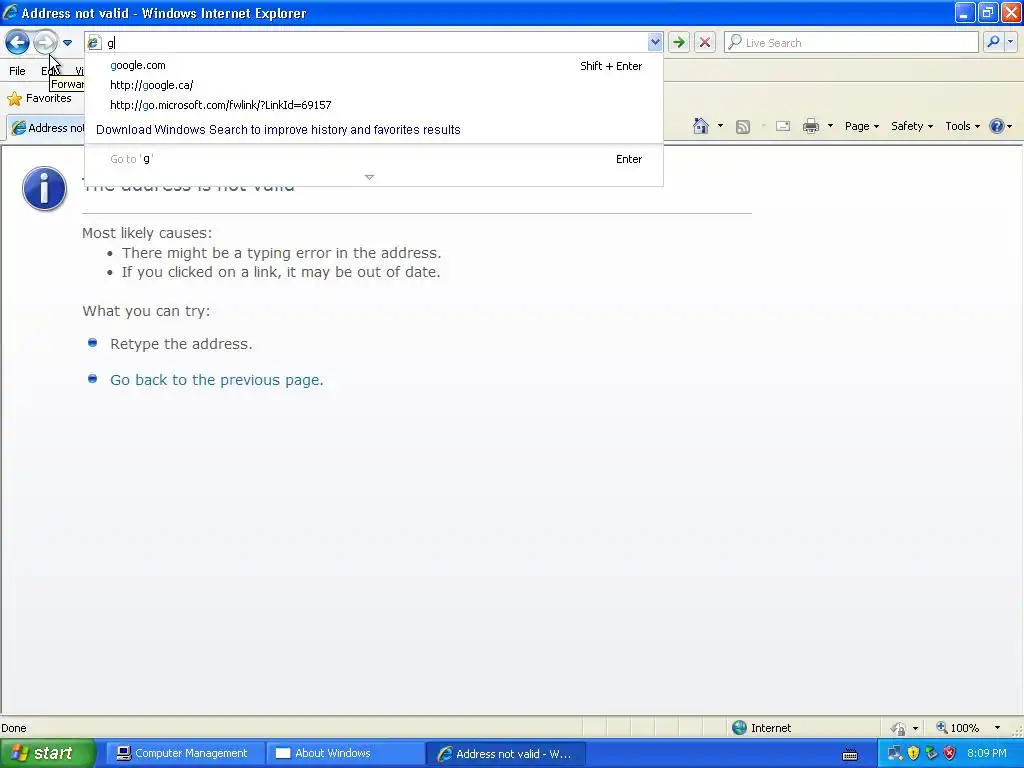Click the Done status bar text
The image size is (1024, 768).
pyautogui.click(x=14, y=728)
